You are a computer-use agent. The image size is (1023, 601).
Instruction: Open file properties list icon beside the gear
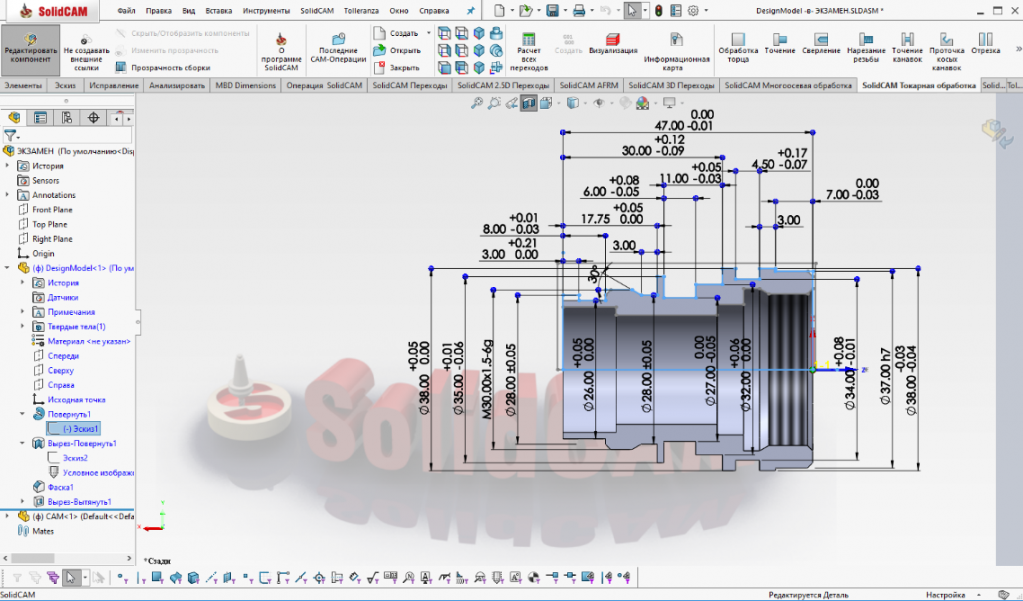pyautogui.click(x=676, y=10)
